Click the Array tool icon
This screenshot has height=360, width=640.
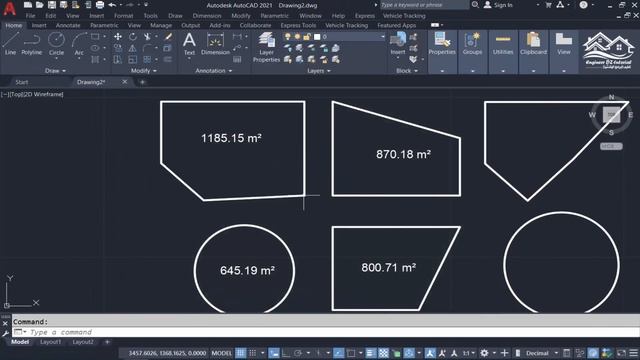tap(147, 60)
